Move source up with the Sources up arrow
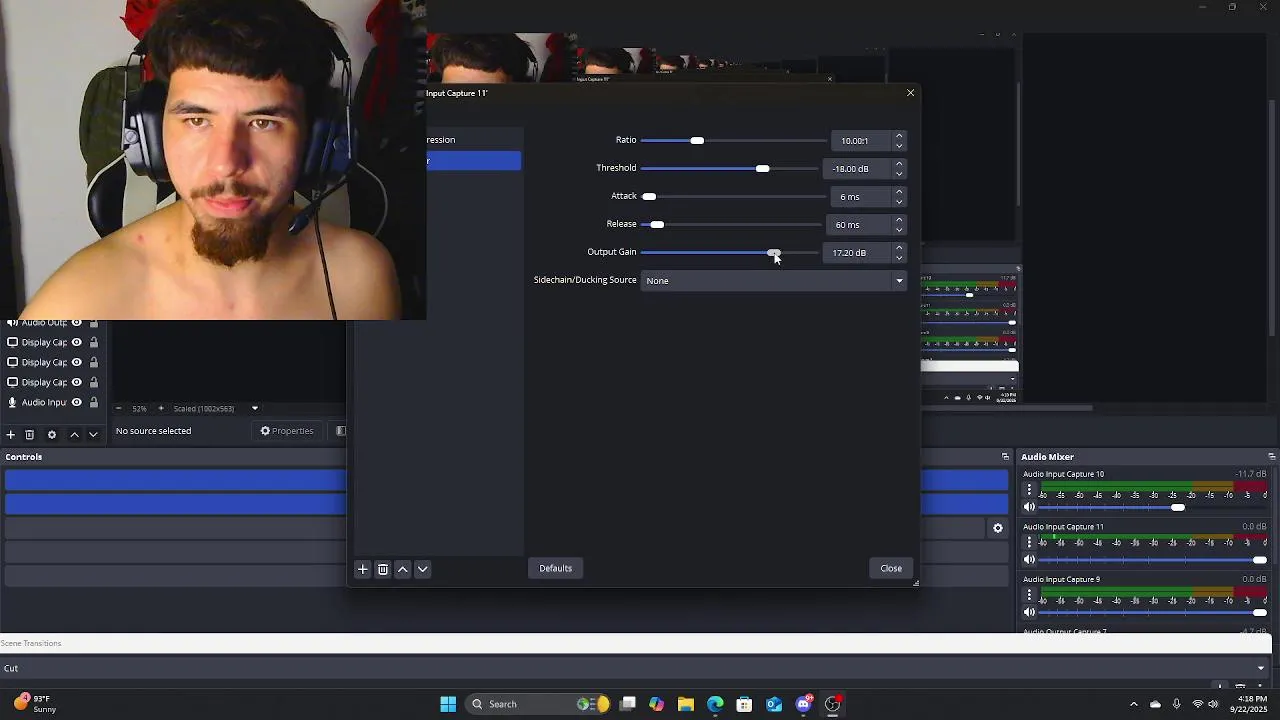Screen dimensions: 1280x720 click(74, 434)
